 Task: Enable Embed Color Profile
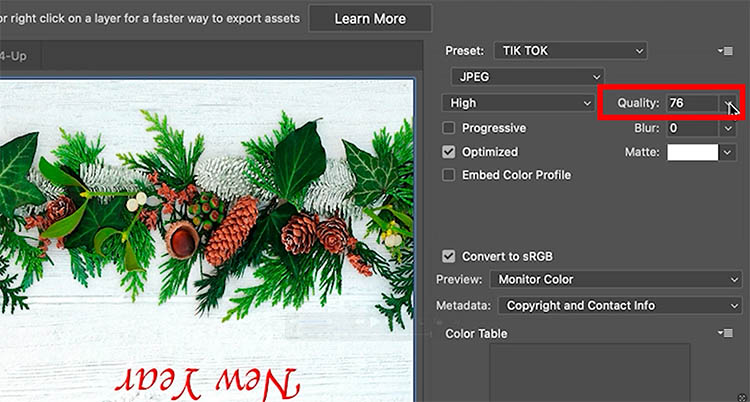(x=449, y=175)
